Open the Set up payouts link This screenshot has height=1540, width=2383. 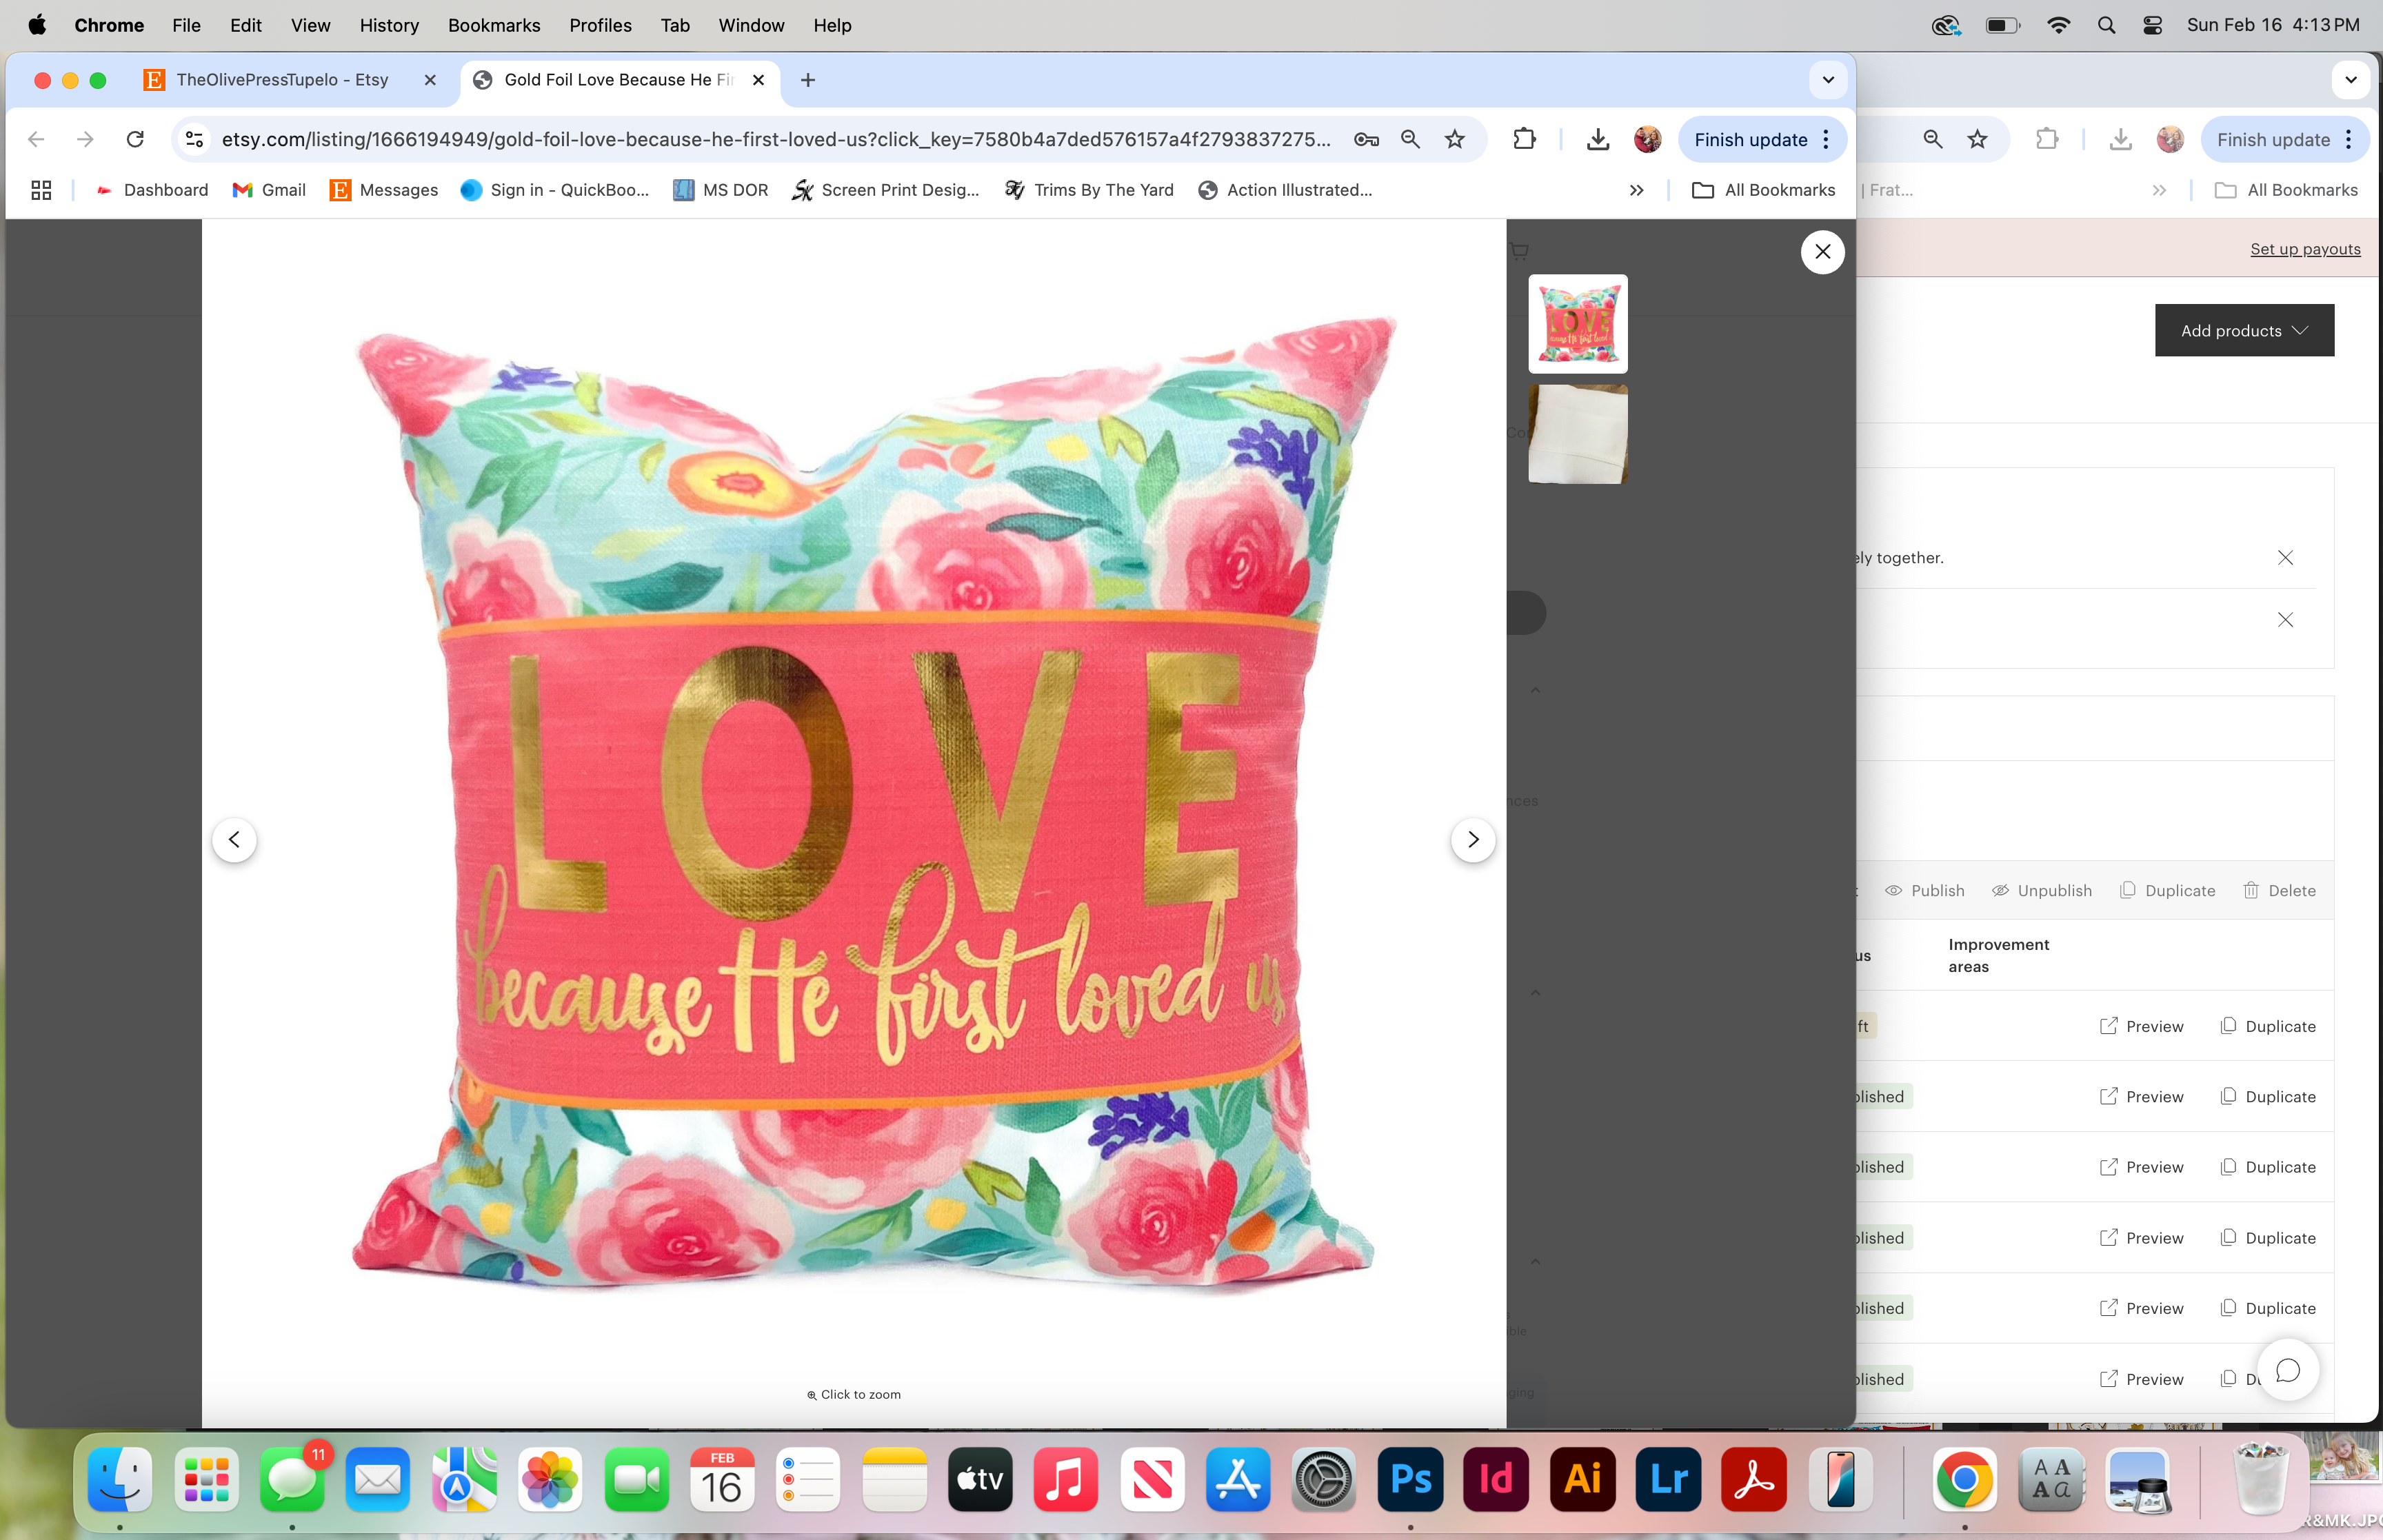pyautogui.click(x=2304, y=249)
